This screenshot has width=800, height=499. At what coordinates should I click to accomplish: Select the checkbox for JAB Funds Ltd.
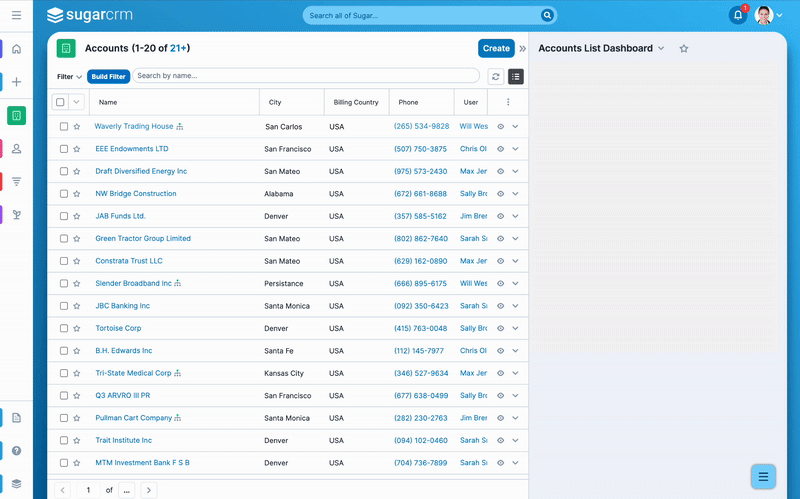pos(64,216)
